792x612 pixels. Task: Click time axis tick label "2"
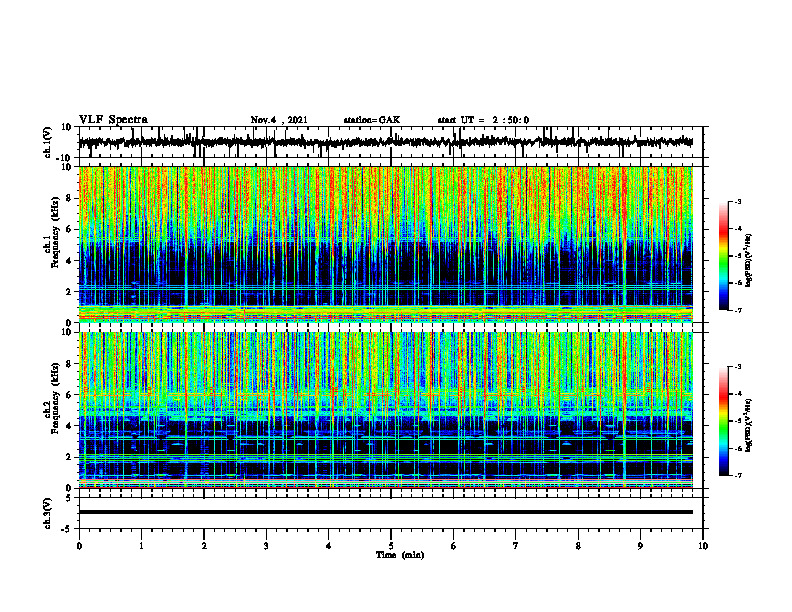(x=204, y=546)
